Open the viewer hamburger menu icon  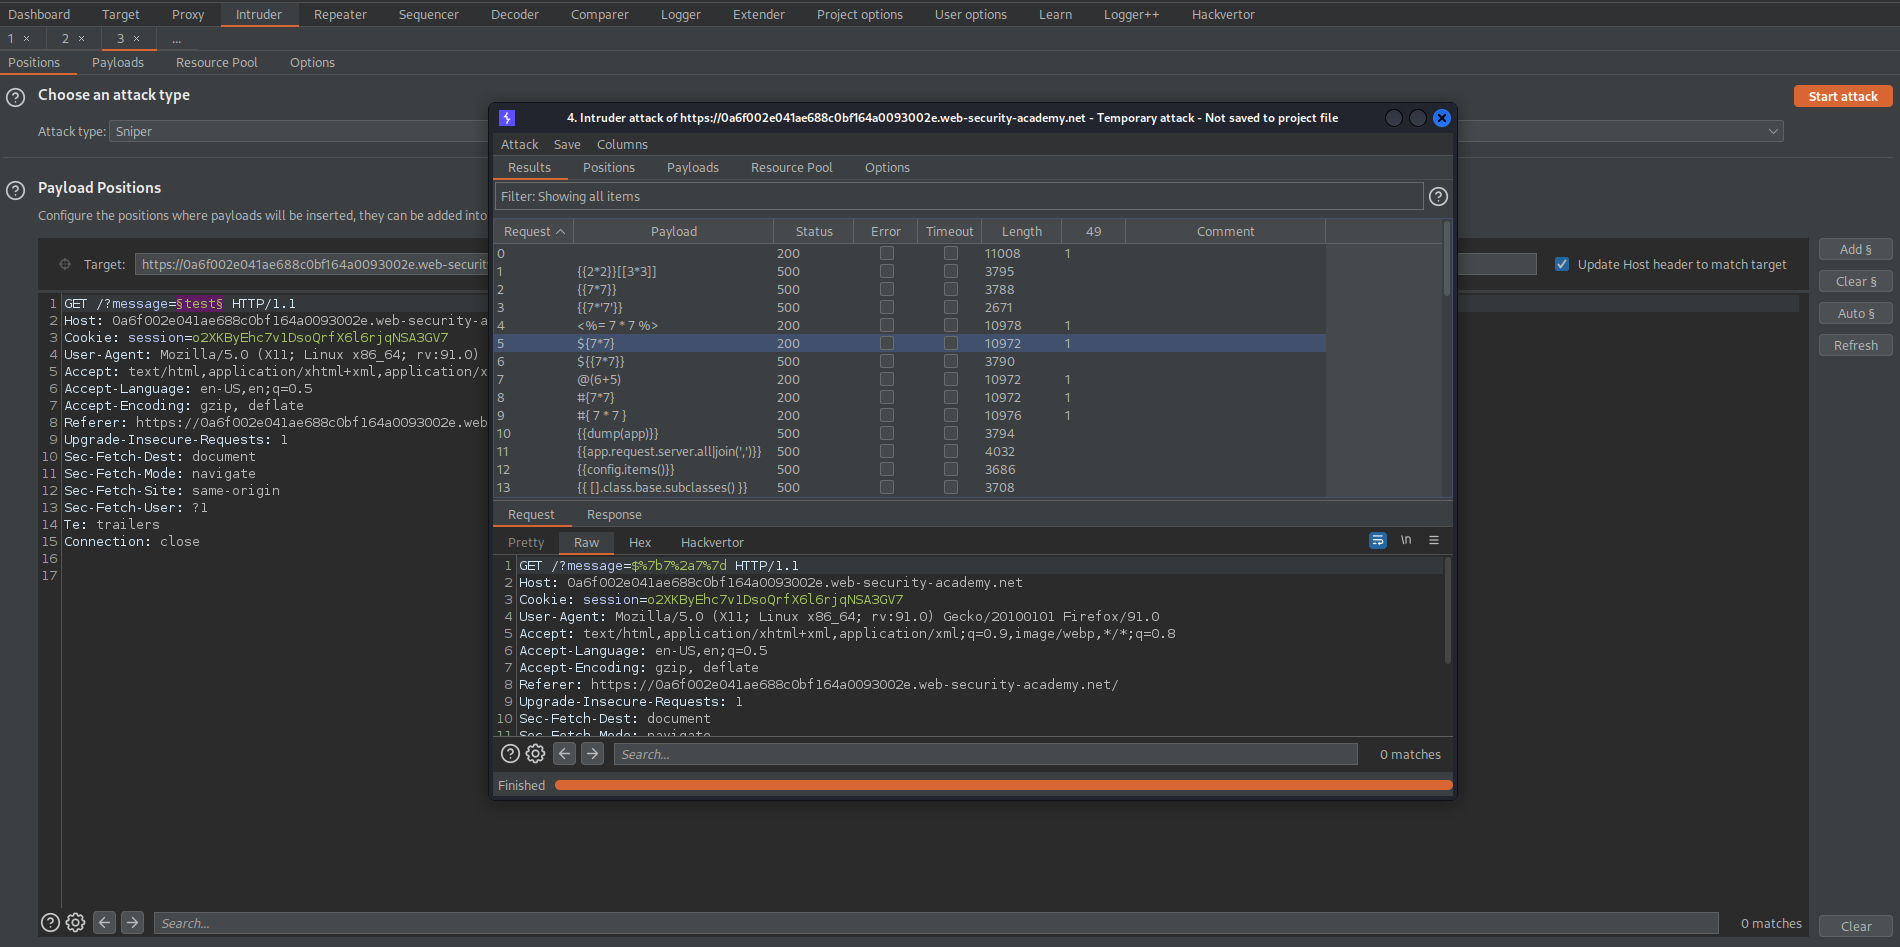[1434, 540]
